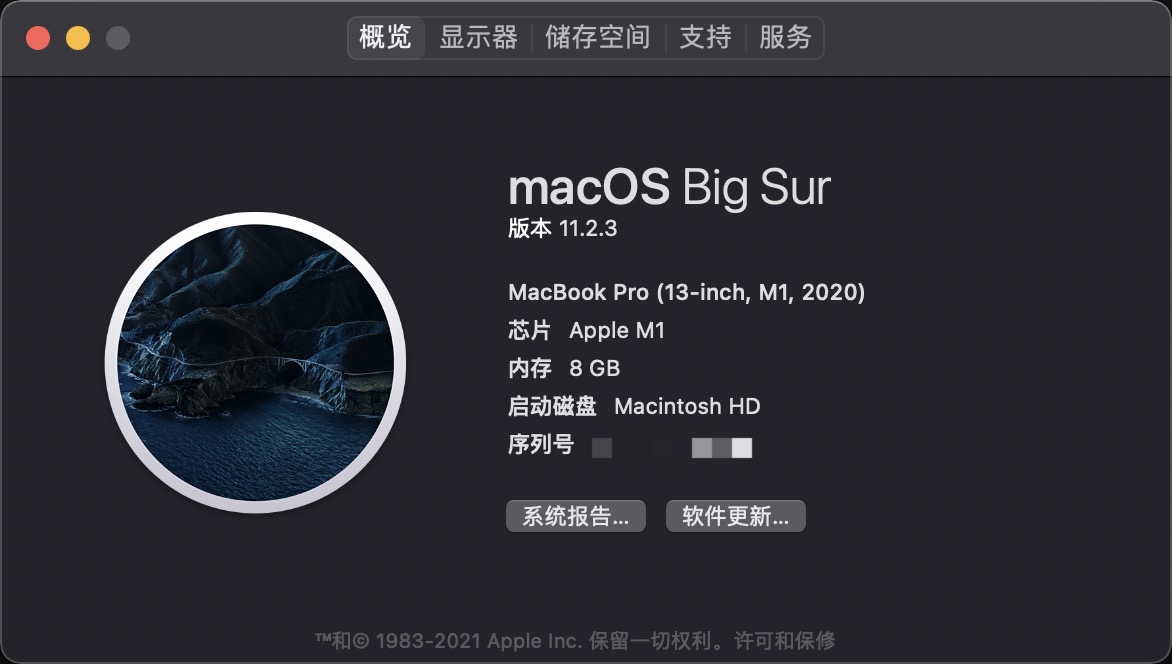Viewport: 1172px width, 664px height.
Task: Click the macOS Big Sur title text
Action: click(x=670, y=187)
